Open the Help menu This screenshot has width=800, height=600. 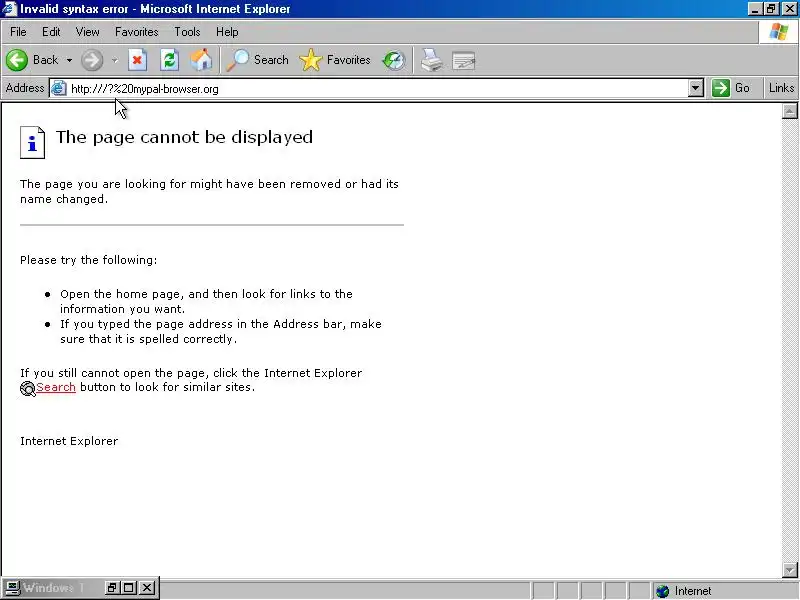tap(227, 32)
